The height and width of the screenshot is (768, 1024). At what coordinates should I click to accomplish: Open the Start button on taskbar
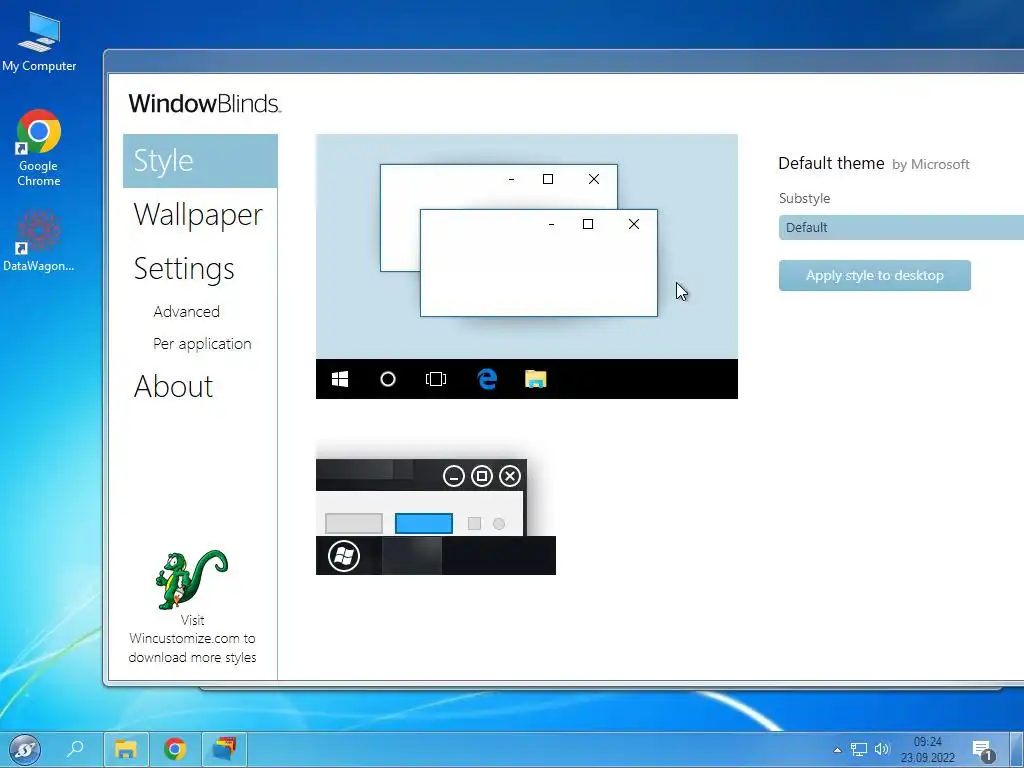(x=25, y=749)
